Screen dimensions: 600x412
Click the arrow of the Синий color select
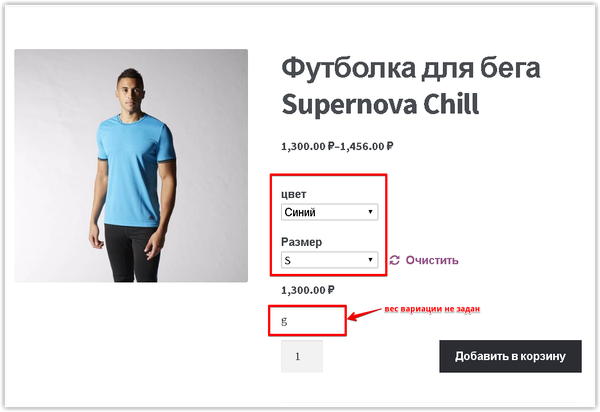click(x=370, y=212)
